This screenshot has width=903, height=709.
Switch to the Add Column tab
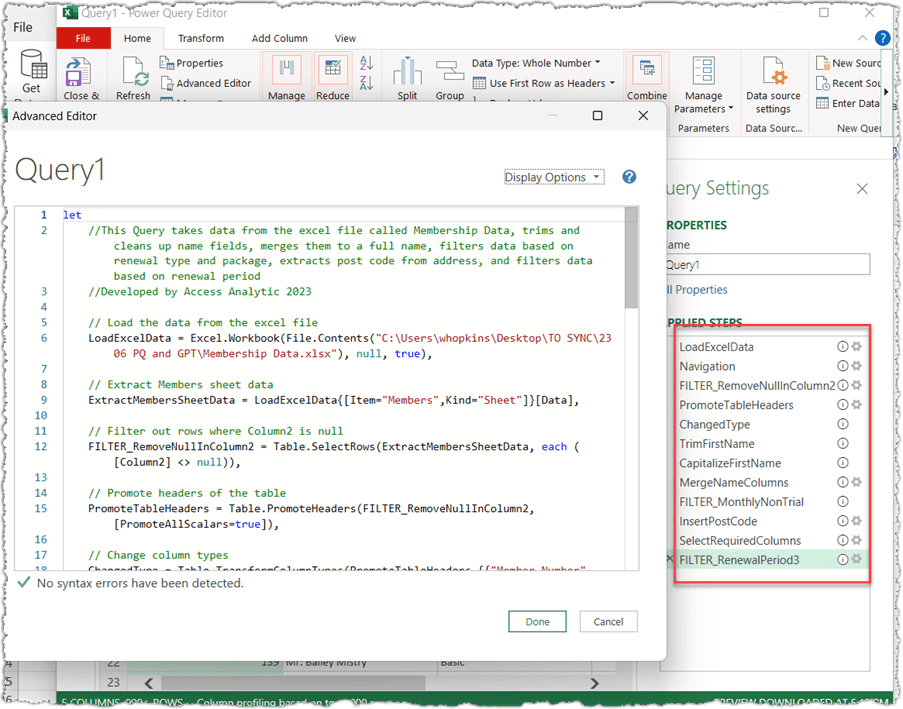[279, 38]
